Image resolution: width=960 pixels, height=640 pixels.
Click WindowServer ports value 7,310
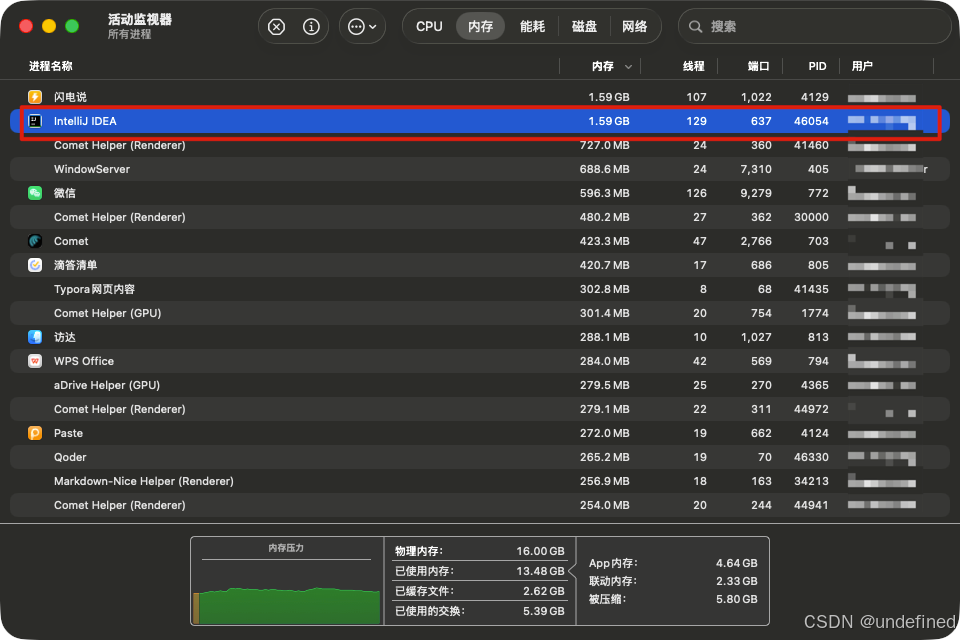(756, 169)
